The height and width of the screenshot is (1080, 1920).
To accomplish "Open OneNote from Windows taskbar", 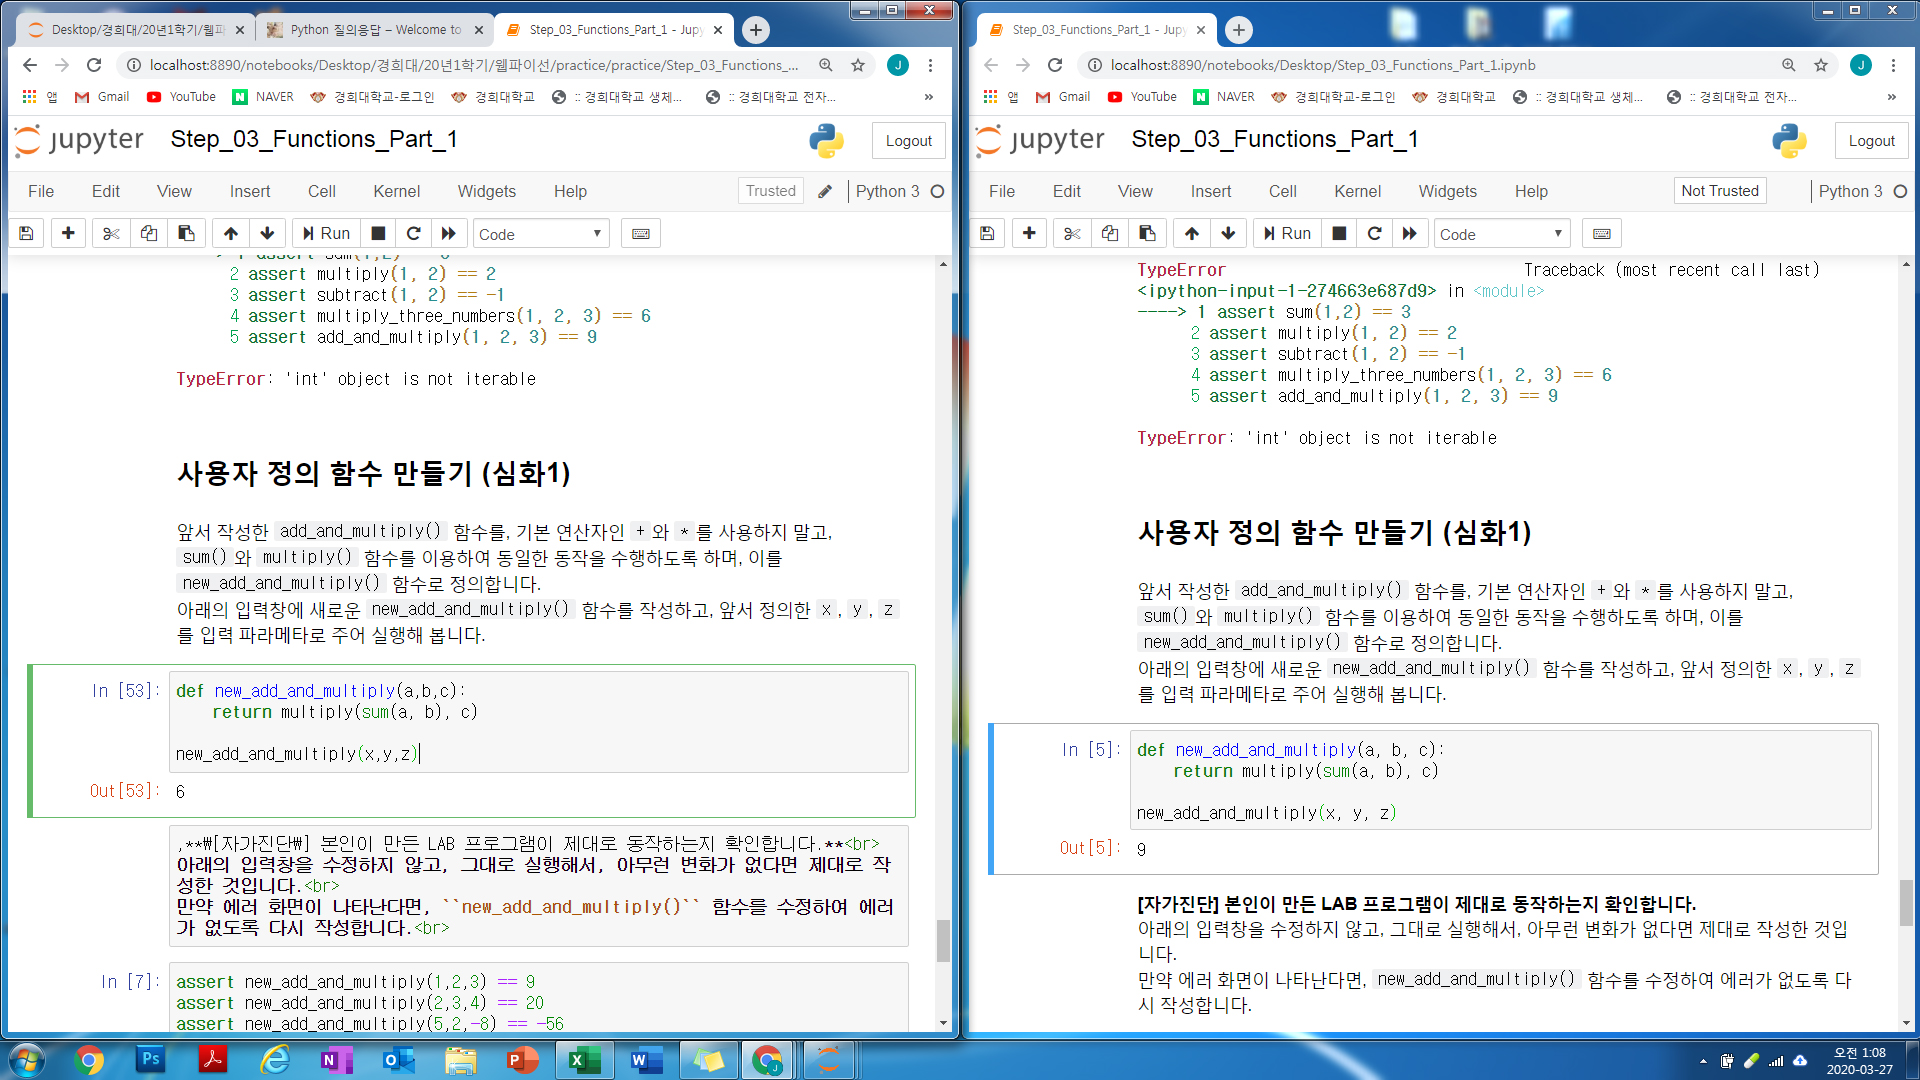I will pos(336,1059).
